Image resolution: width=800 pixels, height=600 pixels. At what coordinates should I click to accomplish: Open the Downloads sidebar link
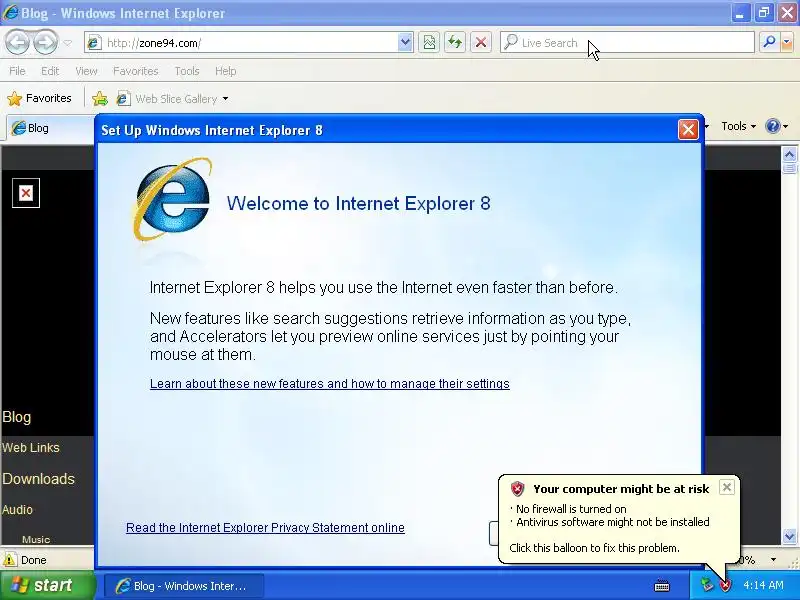[x=38, y=479]
